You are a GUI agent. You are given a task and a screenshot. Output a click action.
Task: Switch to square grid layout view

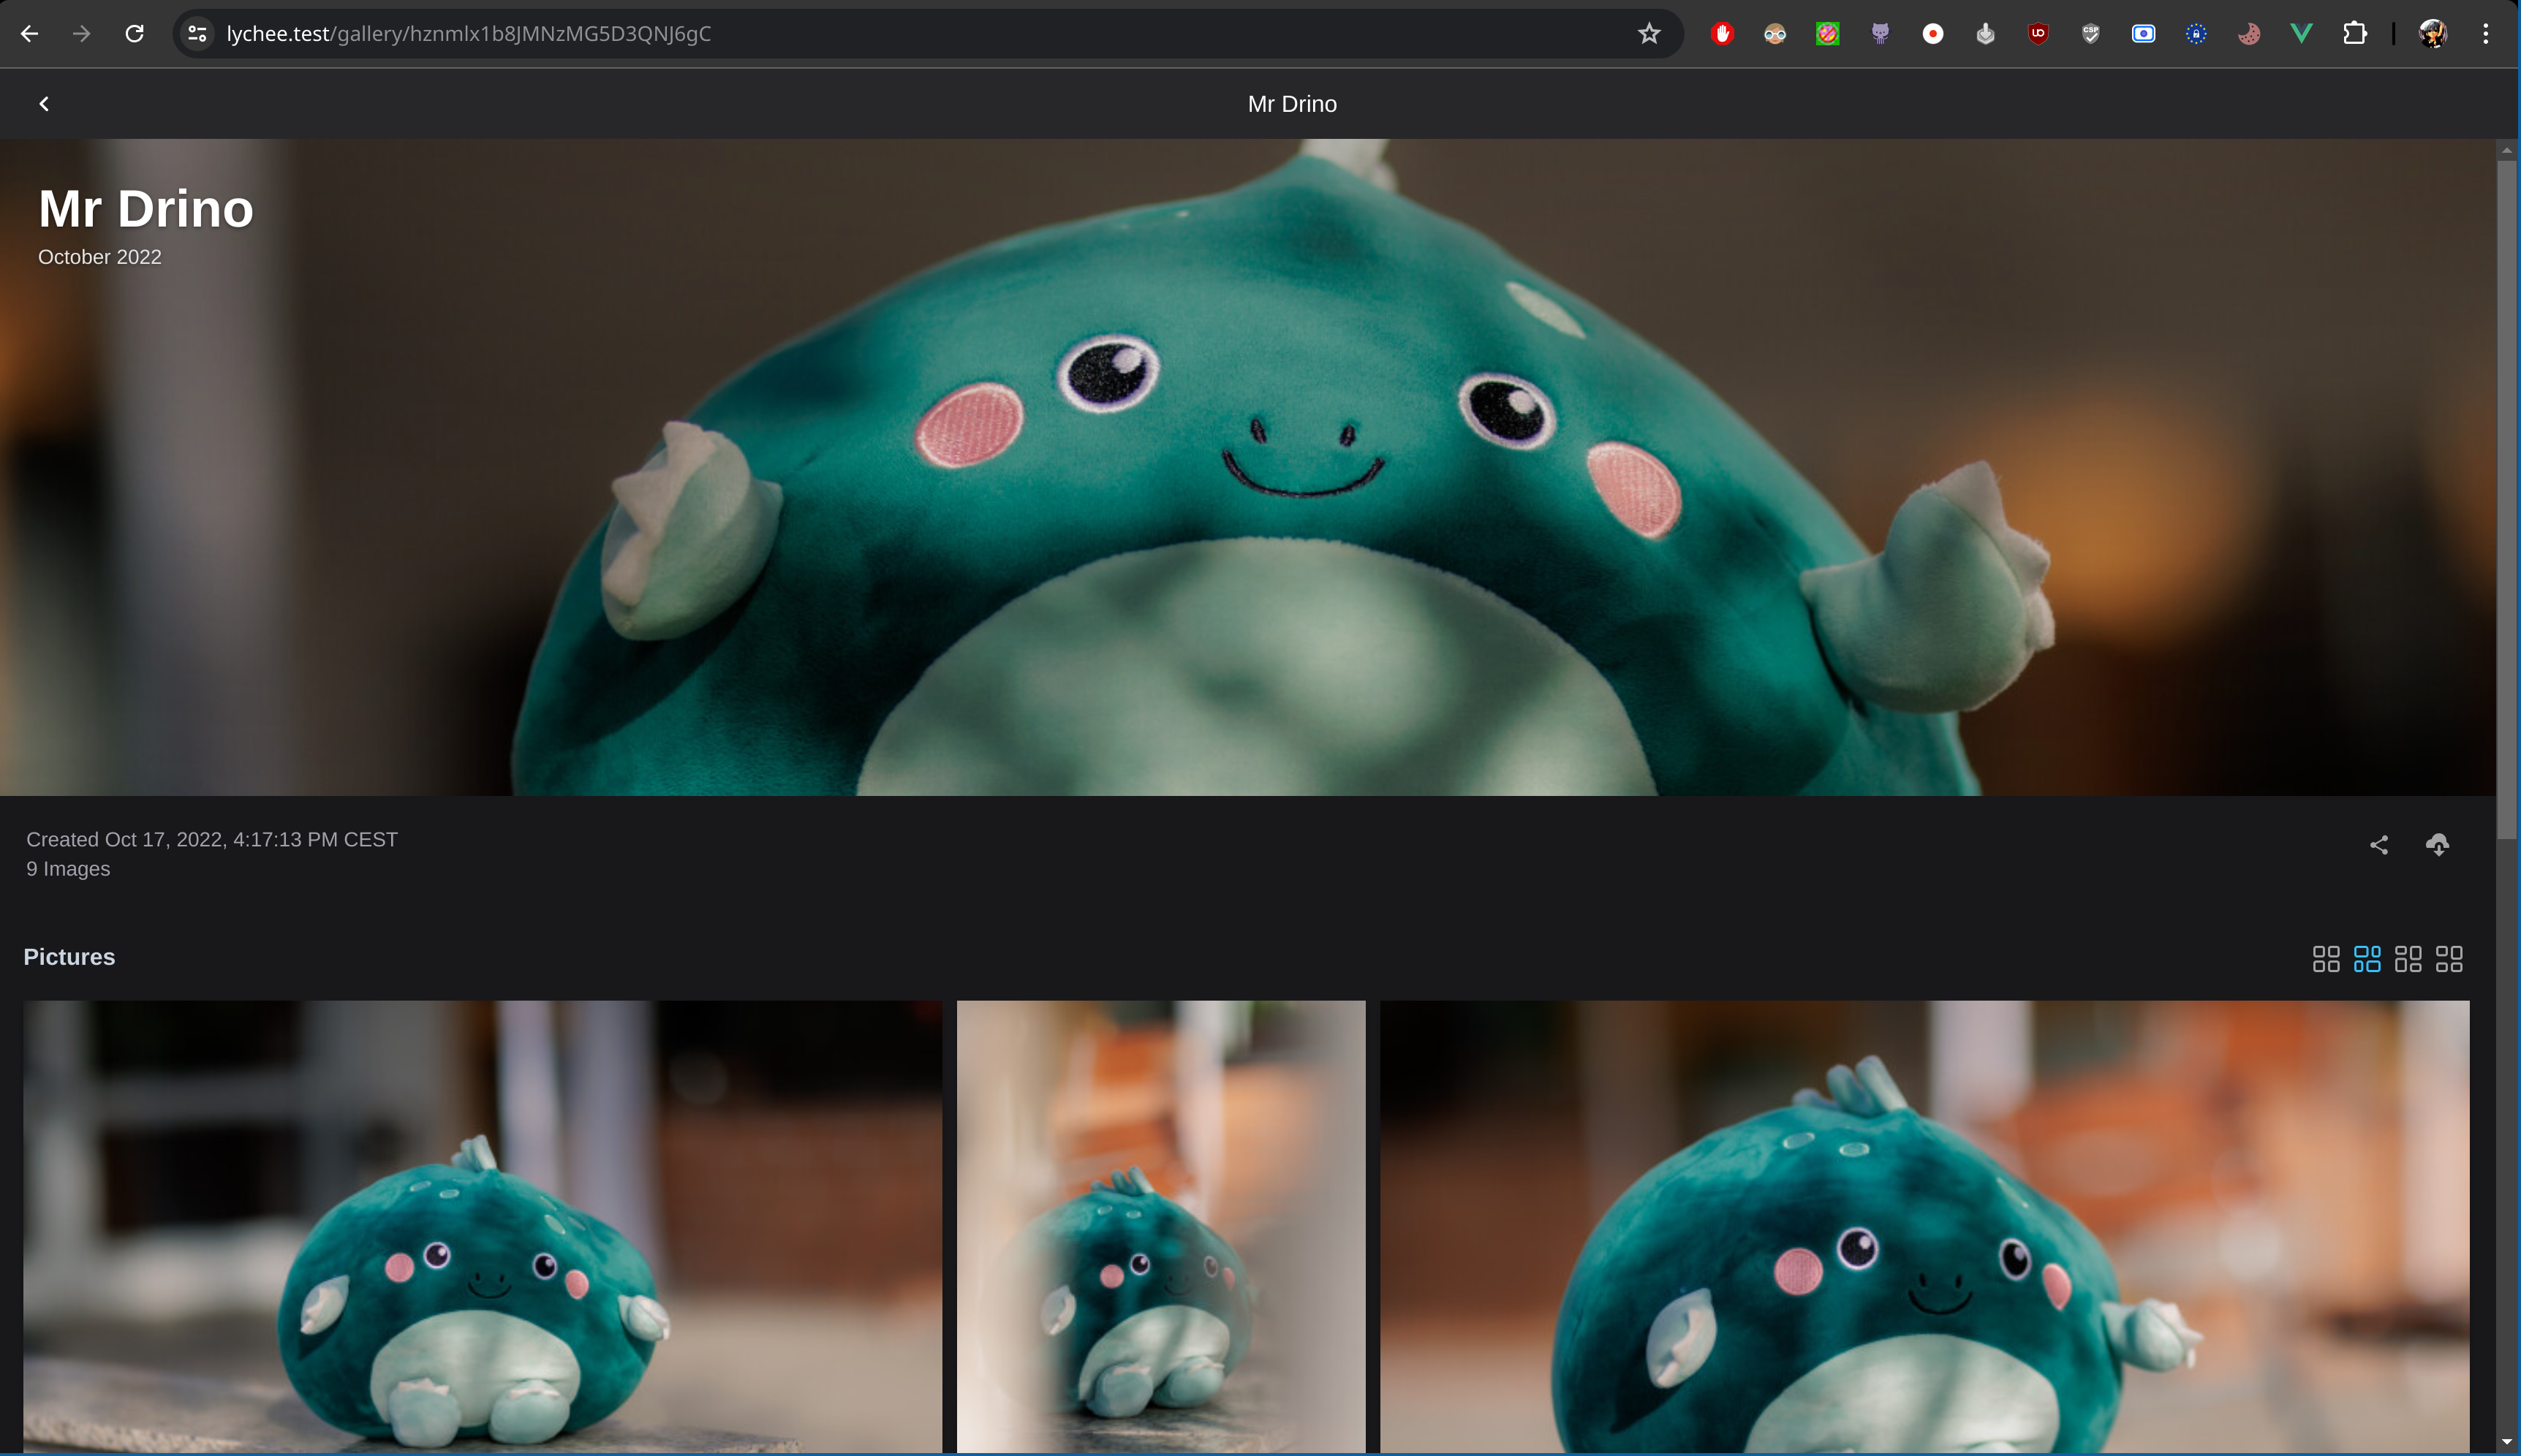coord(2326,958)
